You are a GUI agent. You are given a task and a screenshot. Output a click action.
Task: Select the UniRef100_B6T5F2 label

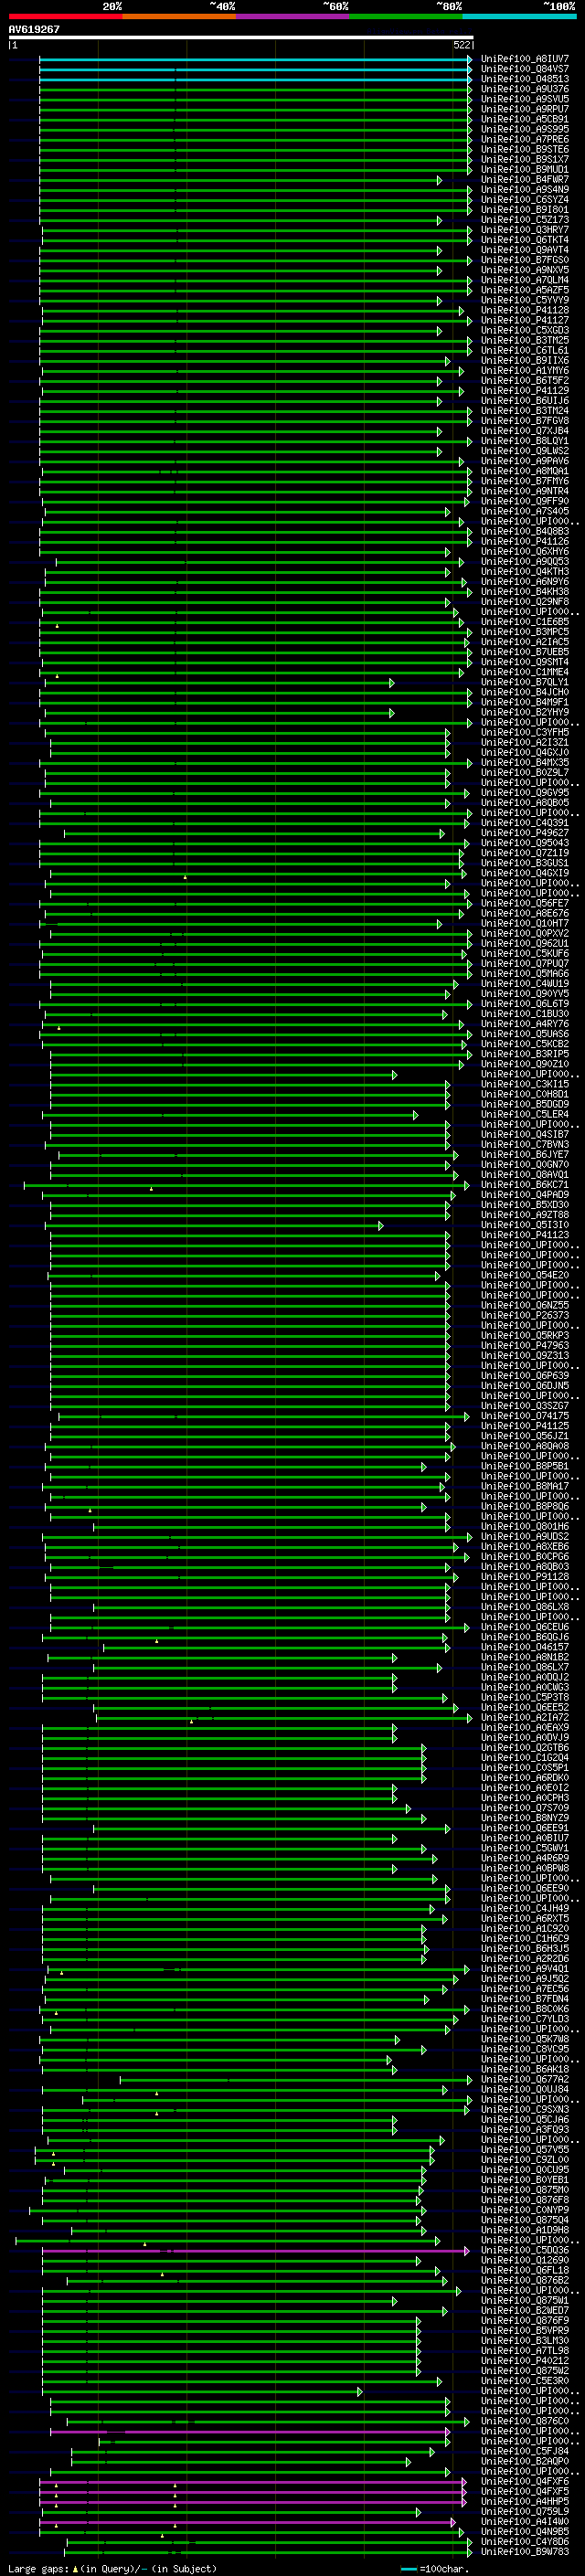click(x=525, y=380)
